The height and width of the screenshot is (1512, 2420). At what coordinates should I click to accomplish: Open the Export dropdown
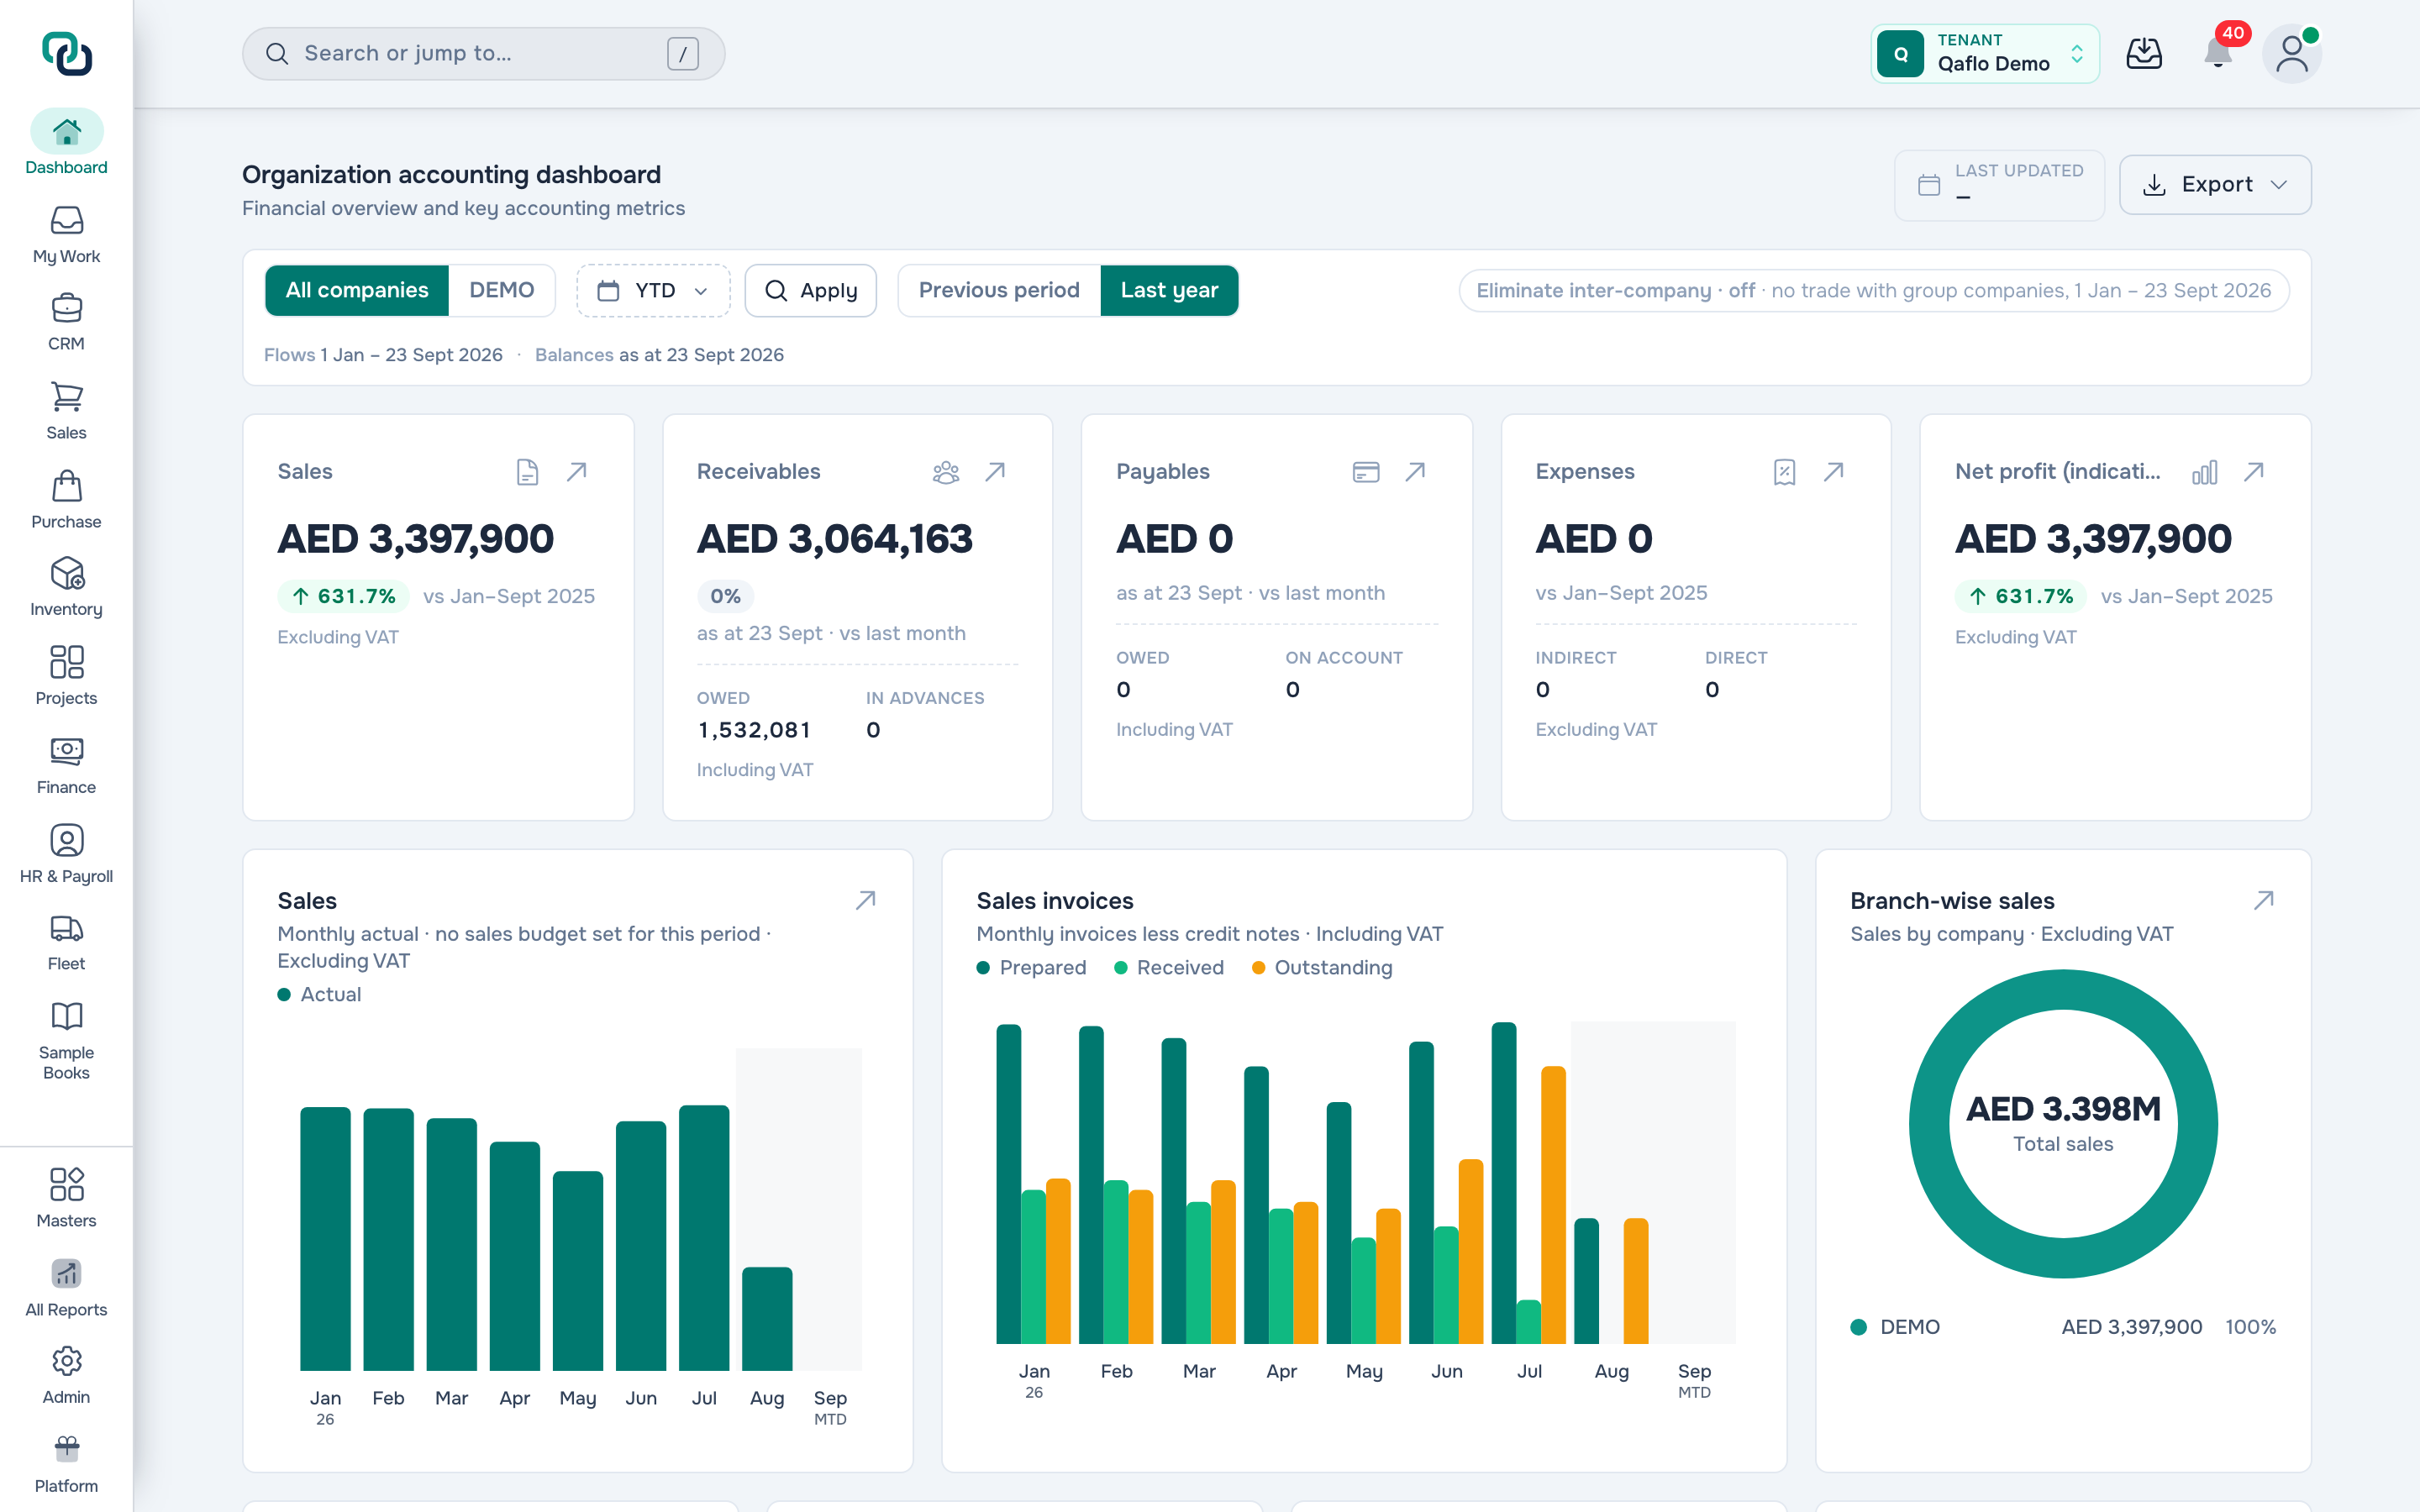pyautogui.click(x=2215, y=185)
